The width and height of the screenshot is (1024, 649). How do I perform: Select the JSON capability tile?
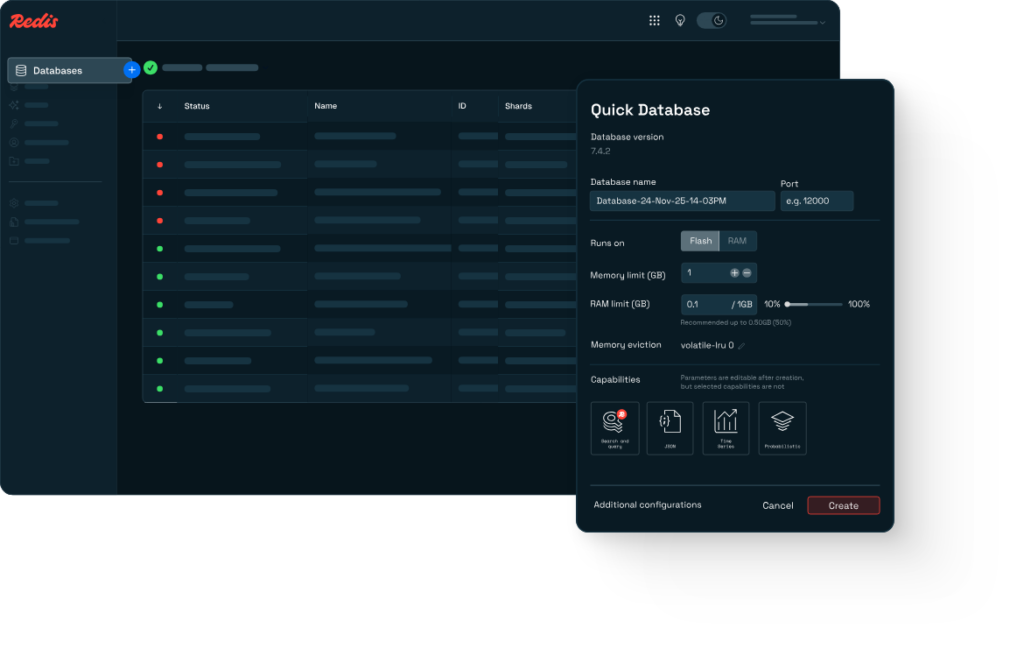coord(670,428)
